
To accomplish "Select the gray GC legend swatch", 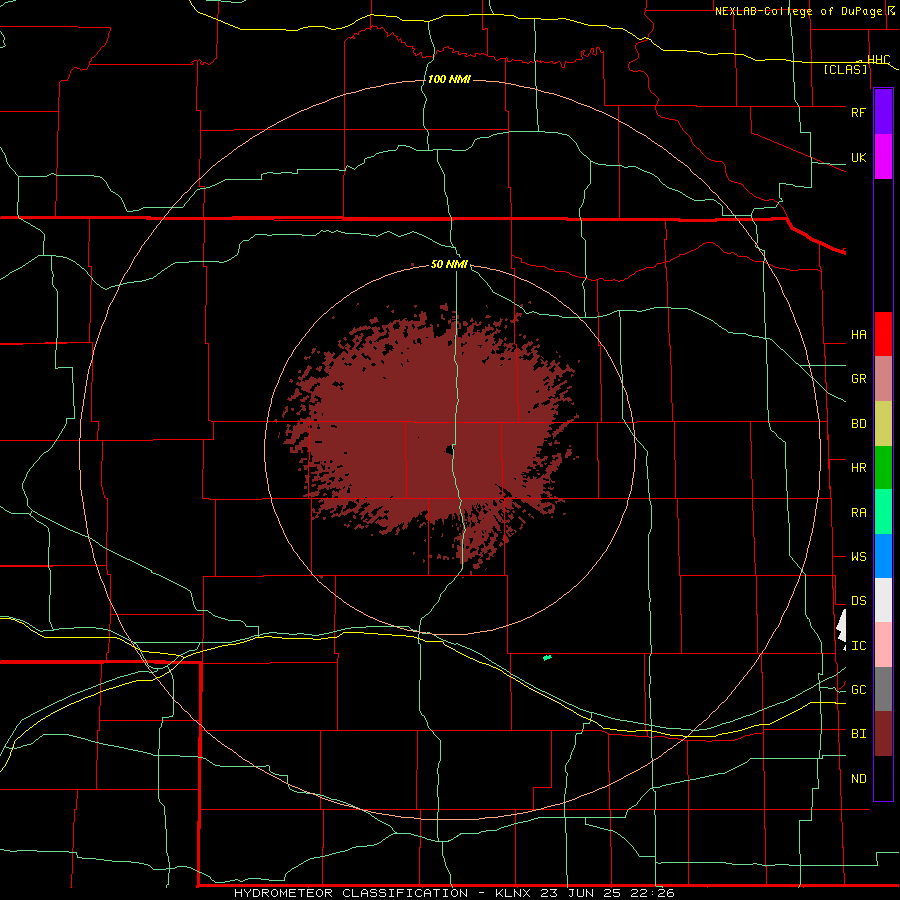I will (883, 689).
